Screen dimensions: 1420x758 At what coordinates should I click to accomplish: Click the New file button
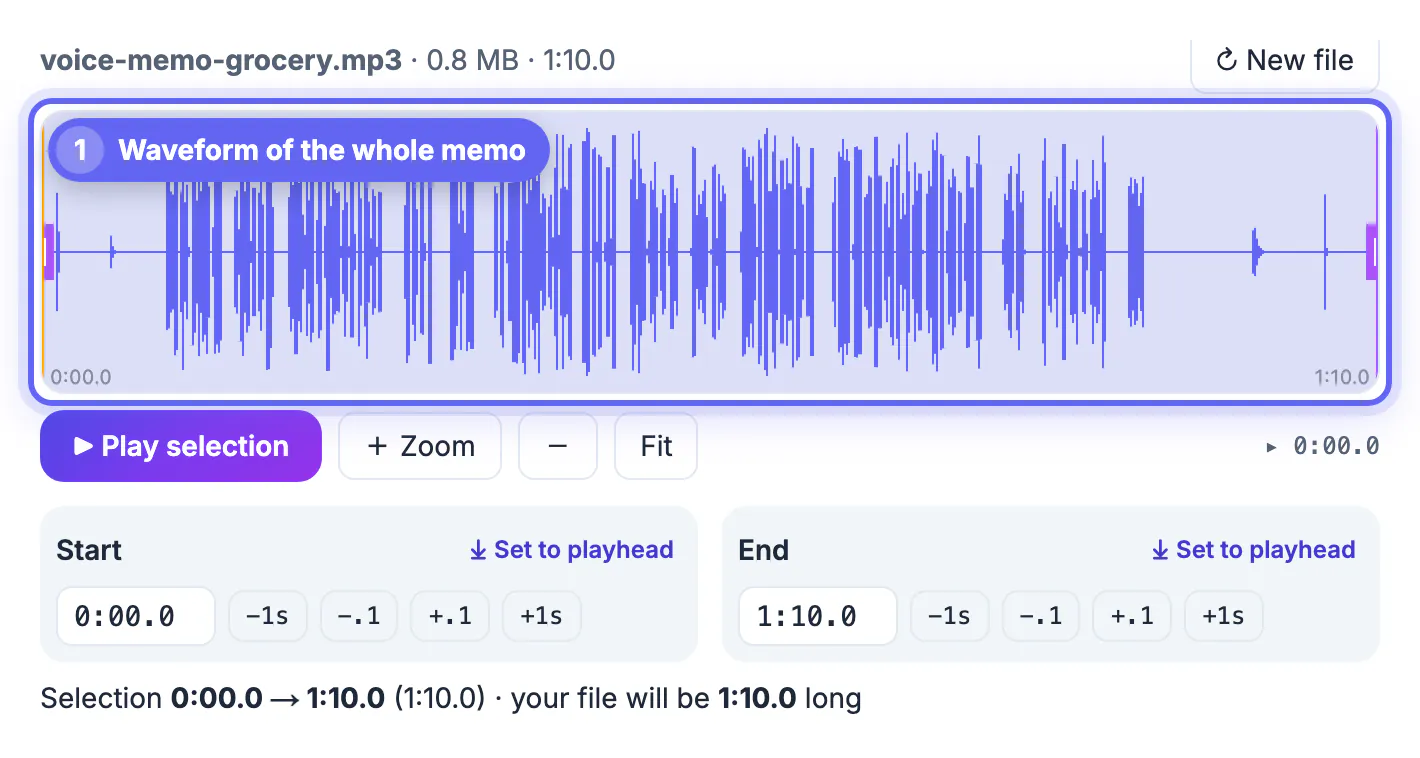(1285, 62)
